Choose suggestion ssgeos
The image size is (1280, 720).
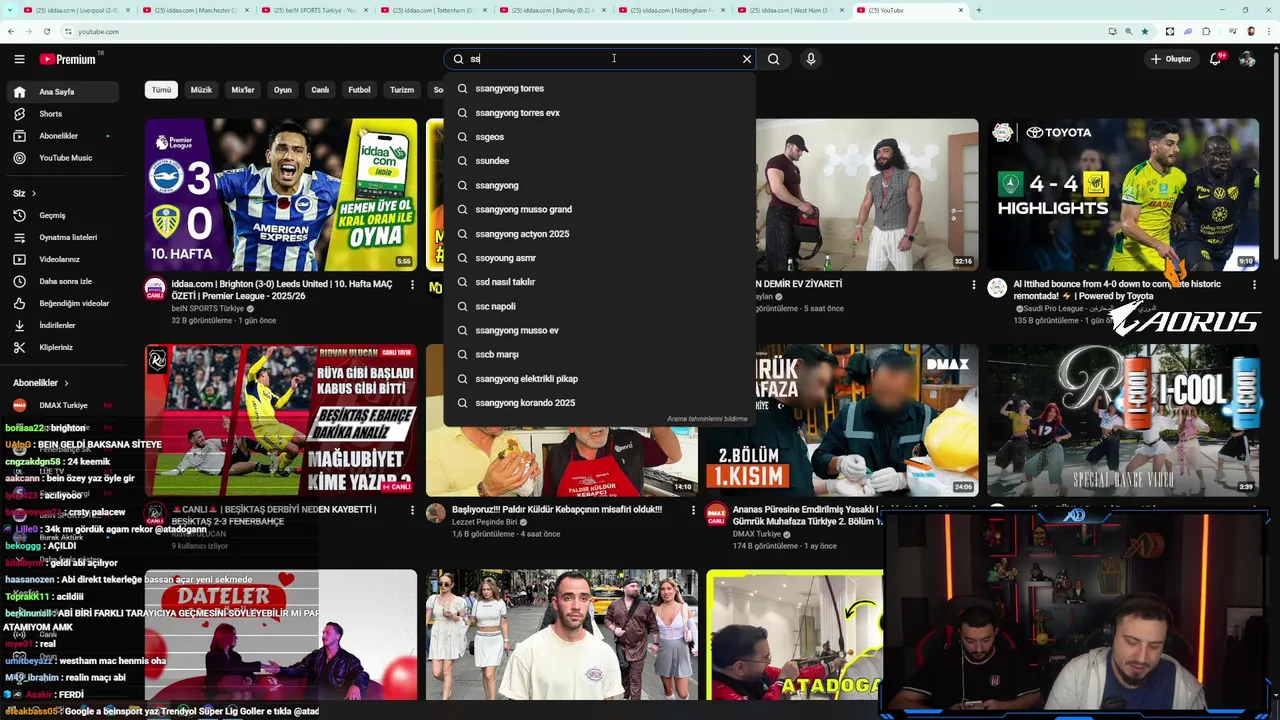(x=600, y=137)
